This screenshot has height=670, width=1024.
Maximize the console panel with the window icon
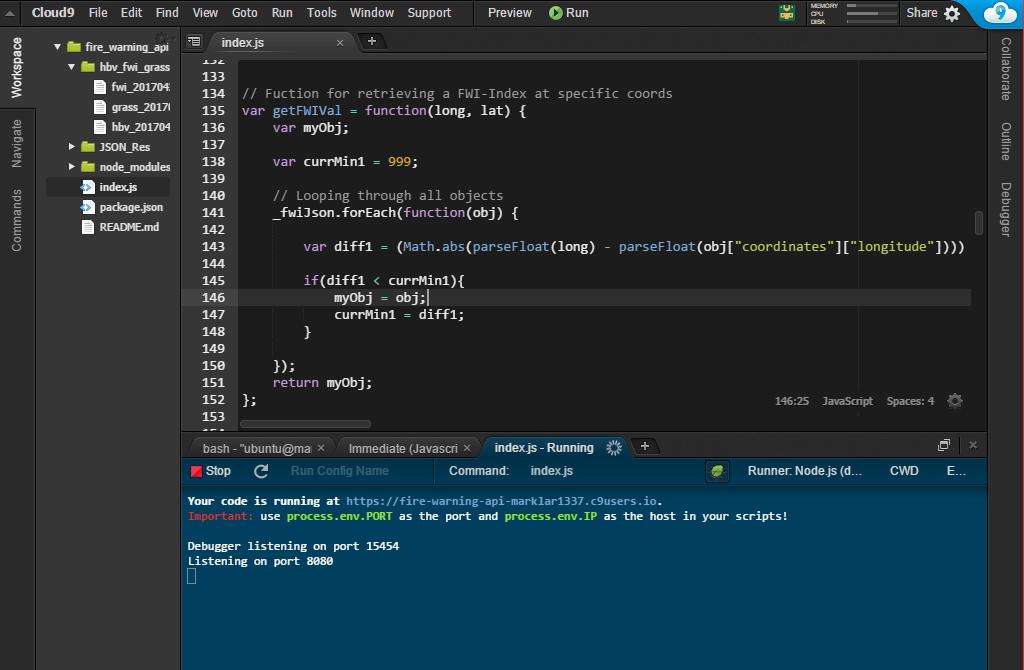pyautogui.click(x=944, y=445)
